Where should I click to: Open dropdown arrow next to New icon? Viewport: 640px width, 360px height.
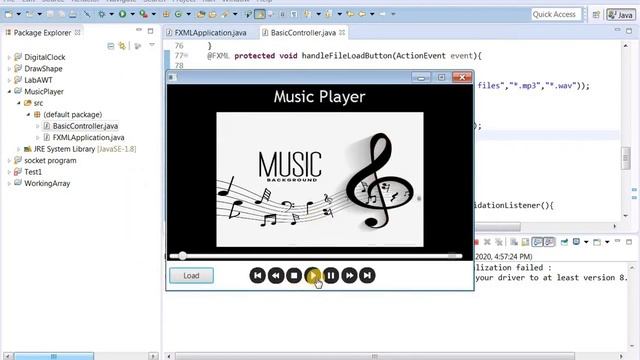click(18, 14)
